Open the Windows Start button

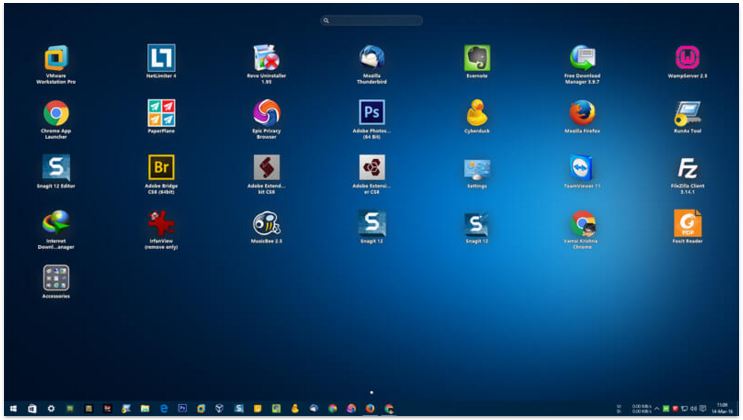click(13, 409)
